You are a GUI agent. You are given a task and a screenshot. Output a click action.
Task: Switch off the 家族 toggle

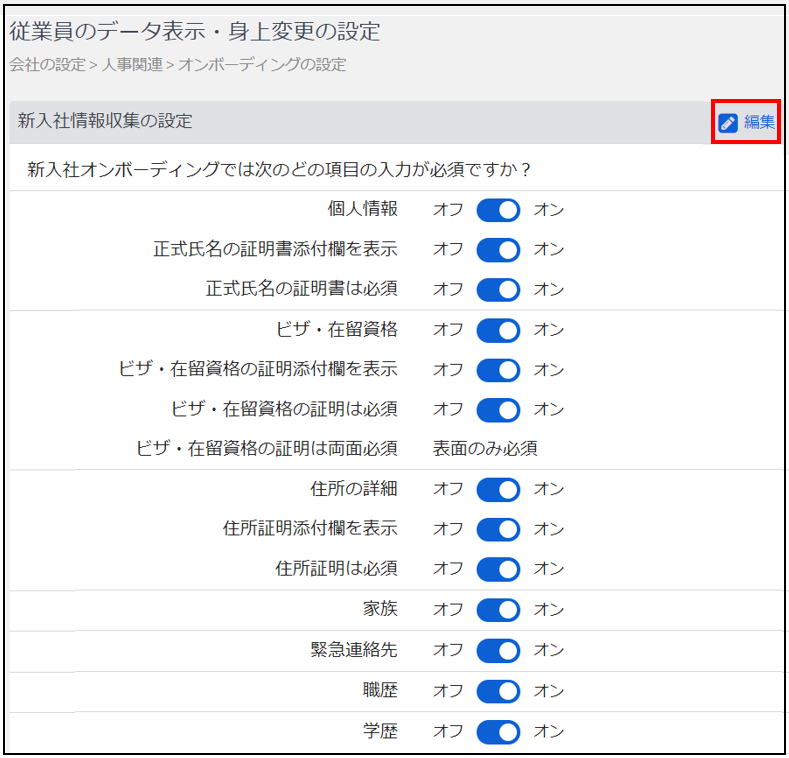498,610
